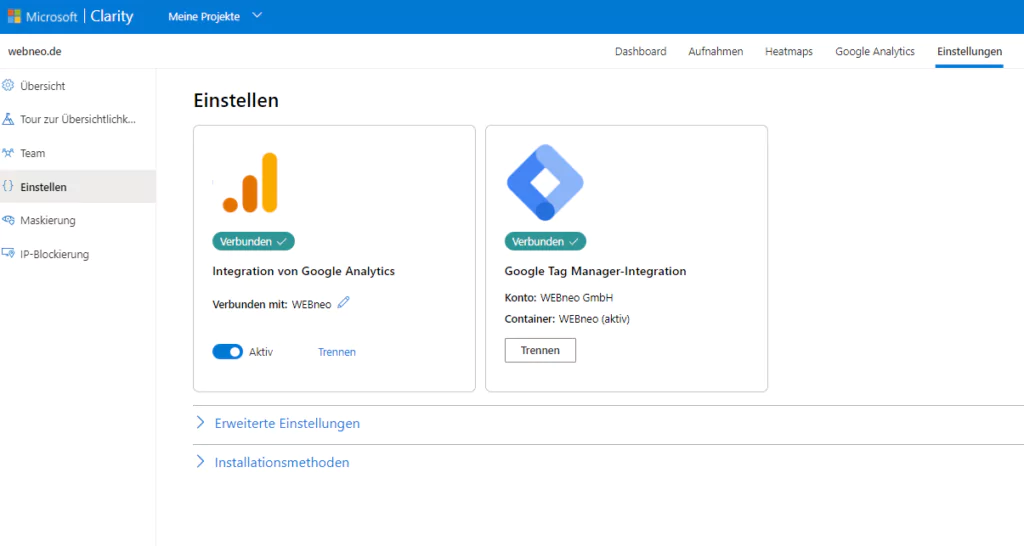Click the Einstellen page heading
The width and height of the screenshot is (1024, 546).
(236, 100)
